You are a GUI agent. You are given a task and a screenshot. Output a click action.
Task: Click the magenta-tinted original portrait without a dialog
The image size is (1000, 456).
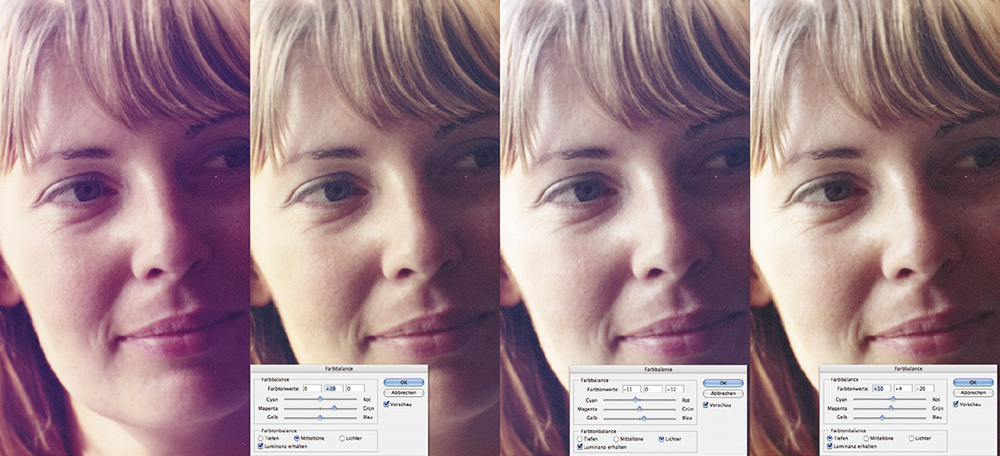[x=125, y=228]
